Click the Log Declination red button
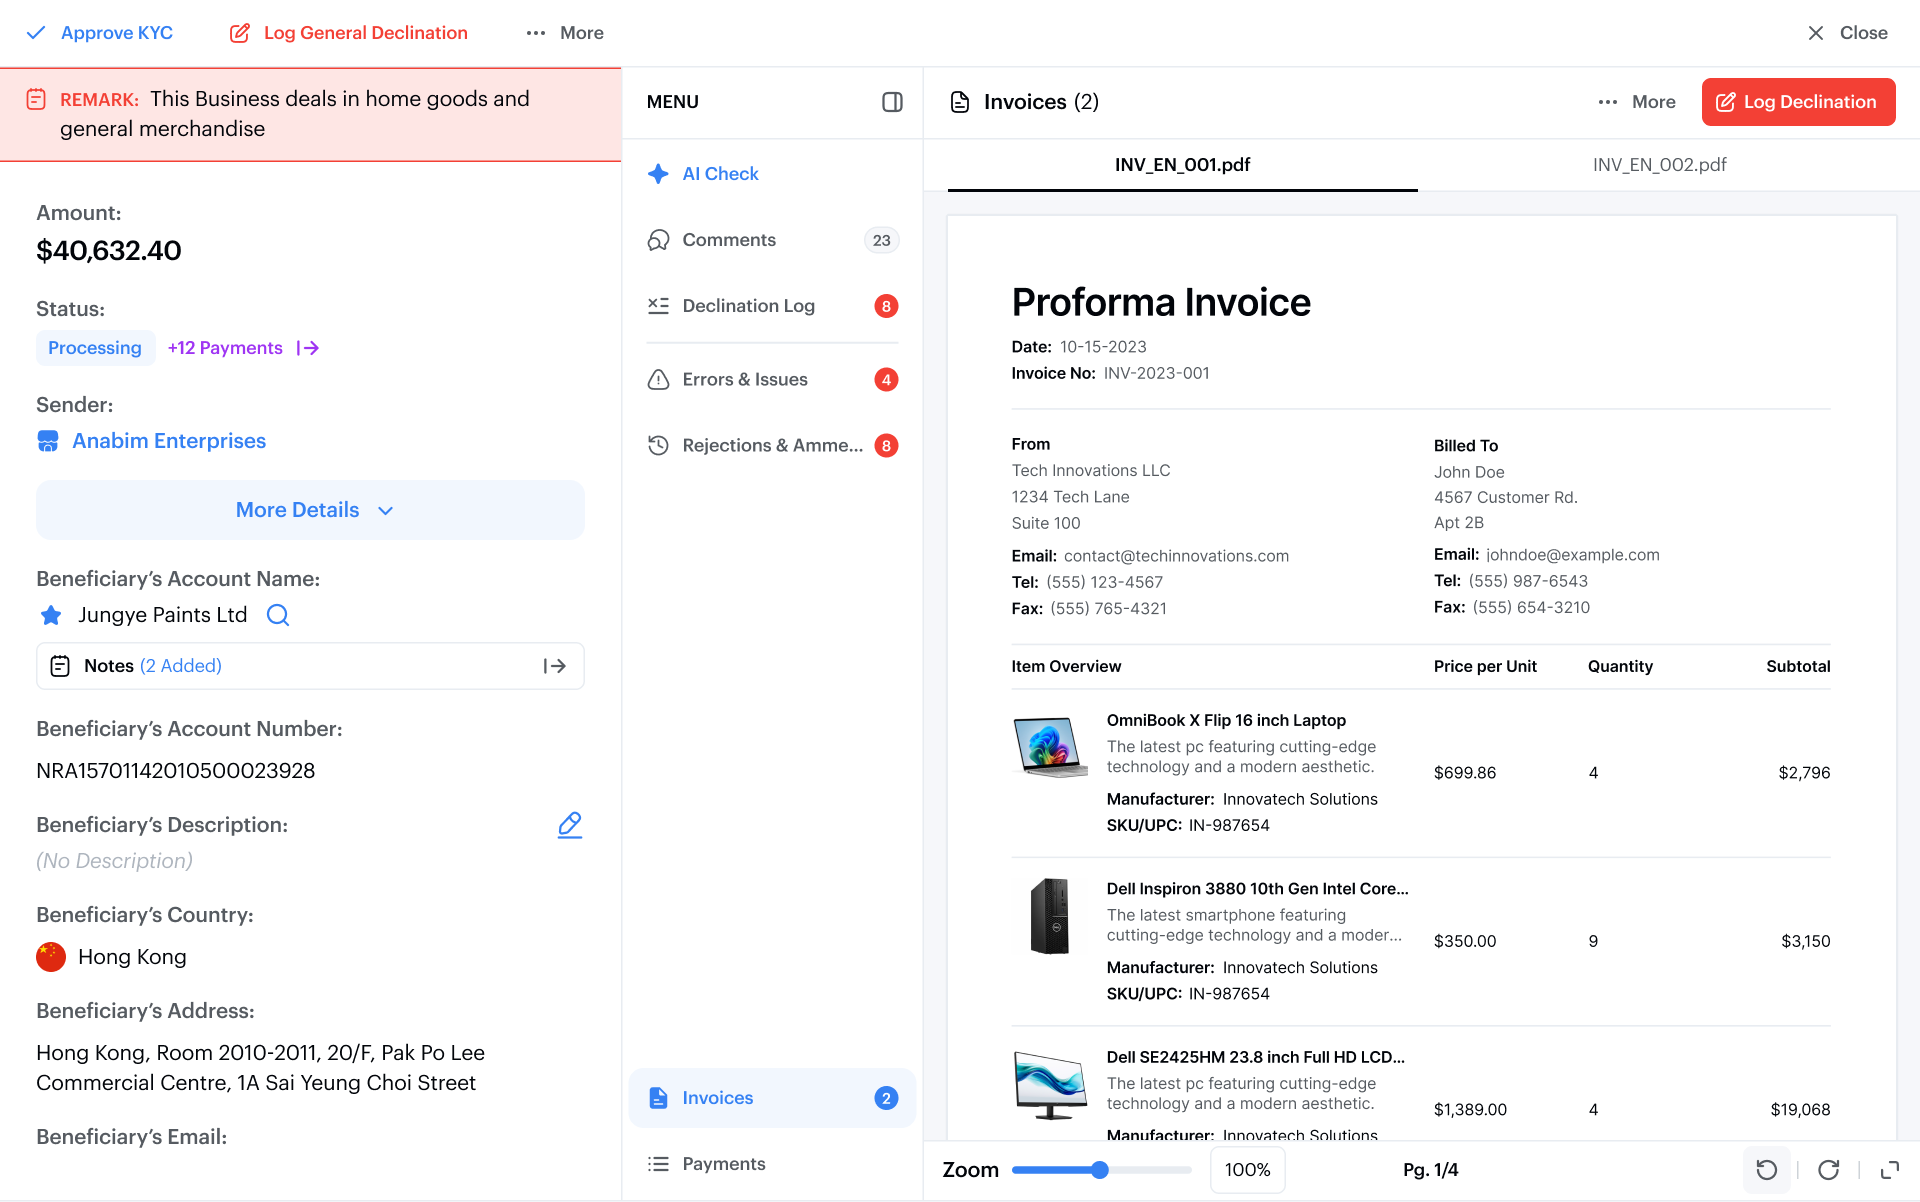 (x=1798, y=102)
